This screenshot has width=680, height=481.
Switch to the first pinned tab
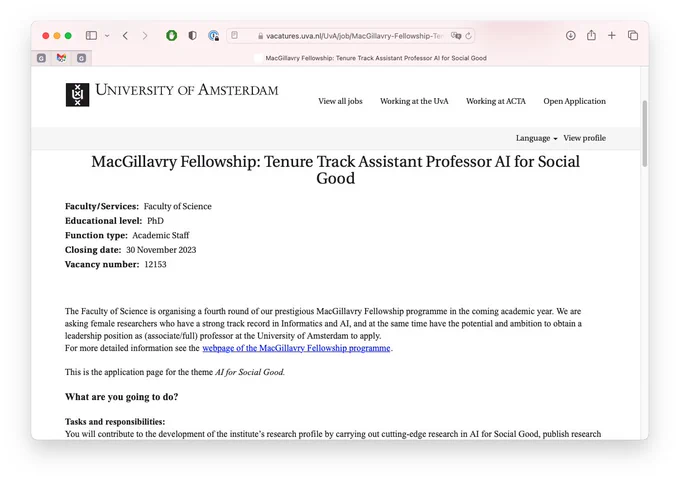pyautogui.click(x=41, y=58)
